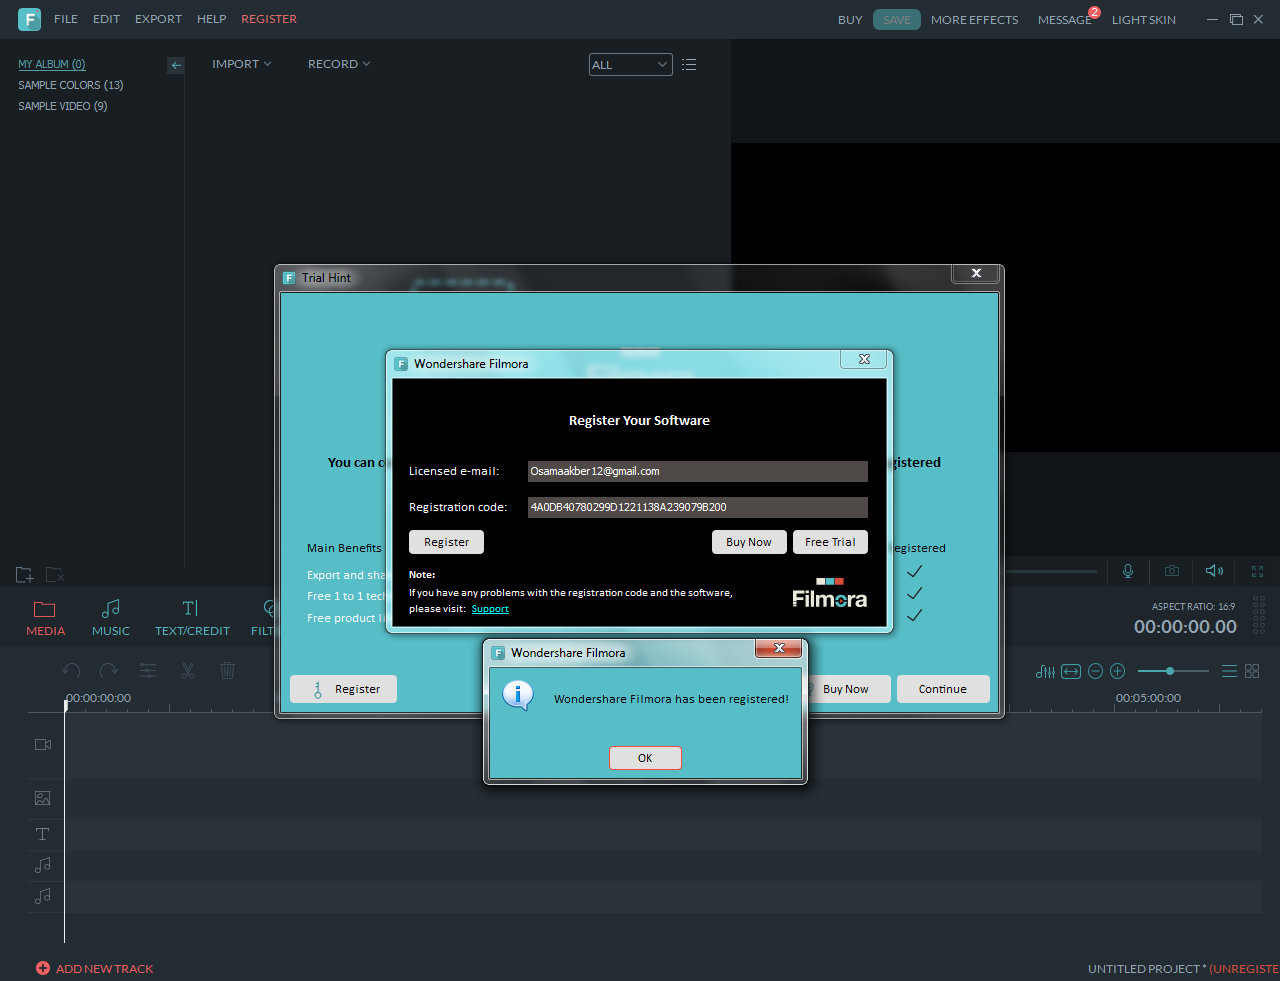Open the red Register menu item

pos(269,19)
